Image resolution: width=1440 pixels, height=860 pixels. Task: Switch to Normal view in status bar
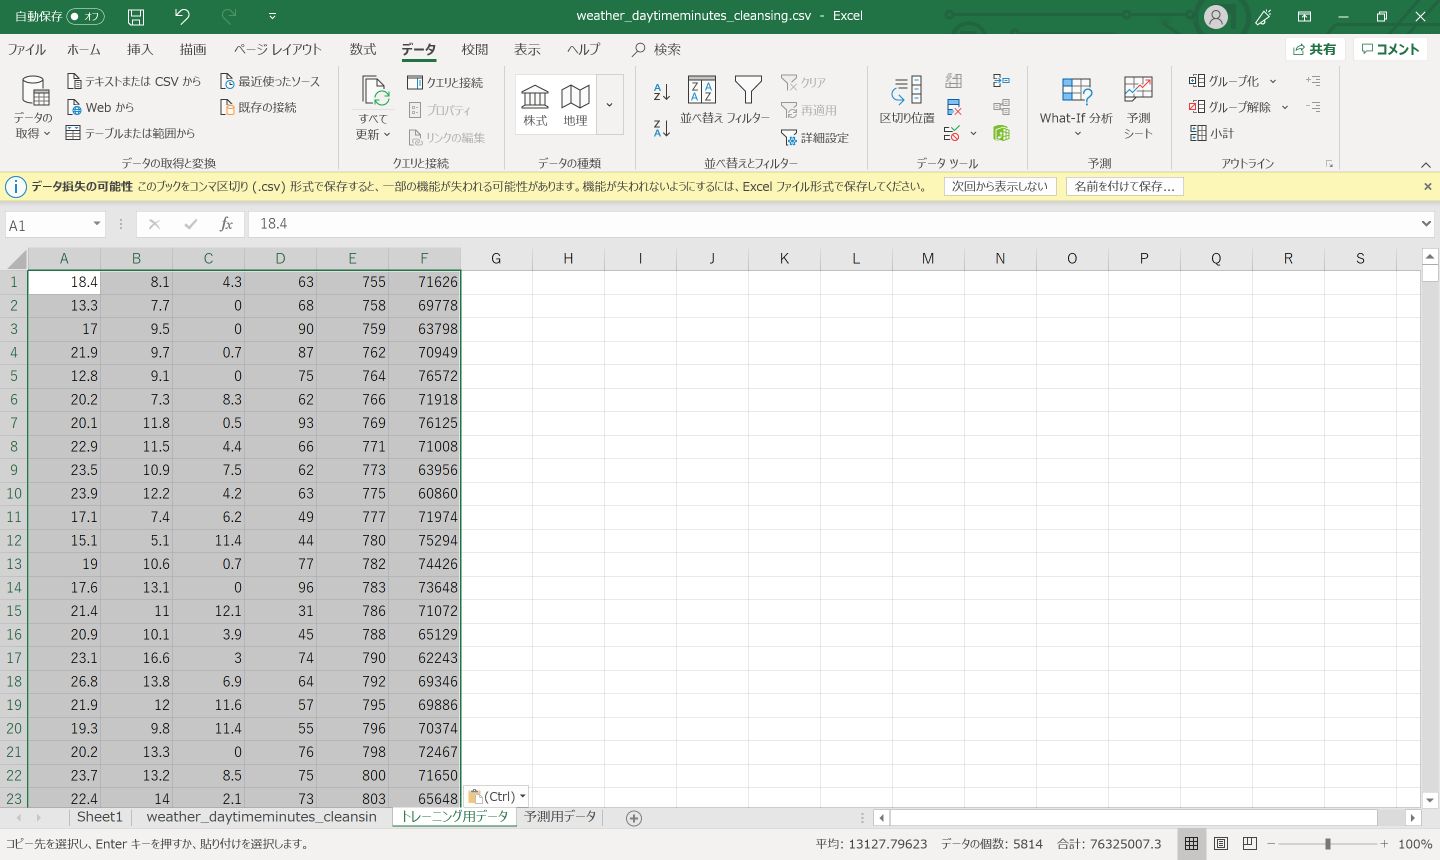pyautogui.click(x=1191, y=844)
